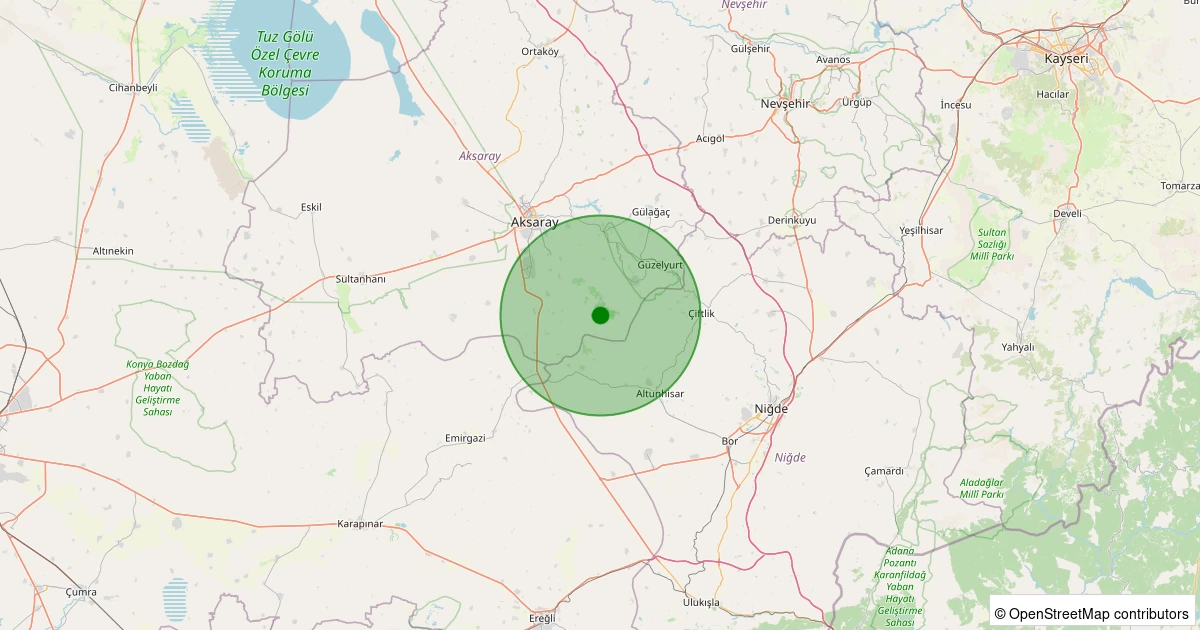This screenshot has height=630, width=1200.
Task: Click the dark green center marker dot
Action: [600, 315]
